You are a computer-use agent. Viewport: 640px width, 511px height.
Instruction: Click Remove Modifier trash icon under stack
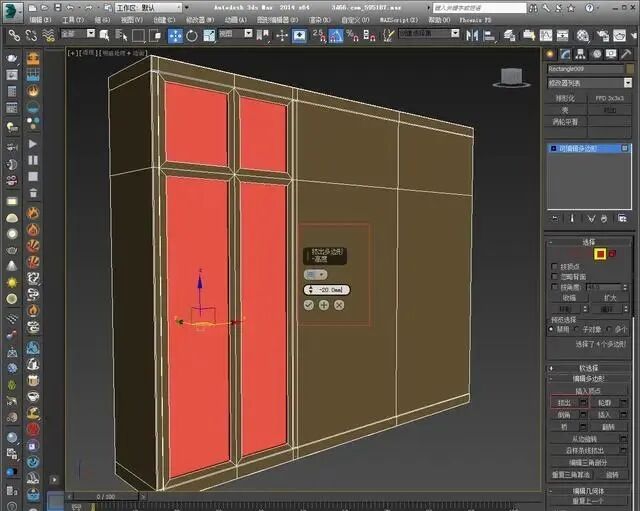(x=604, y=219)
